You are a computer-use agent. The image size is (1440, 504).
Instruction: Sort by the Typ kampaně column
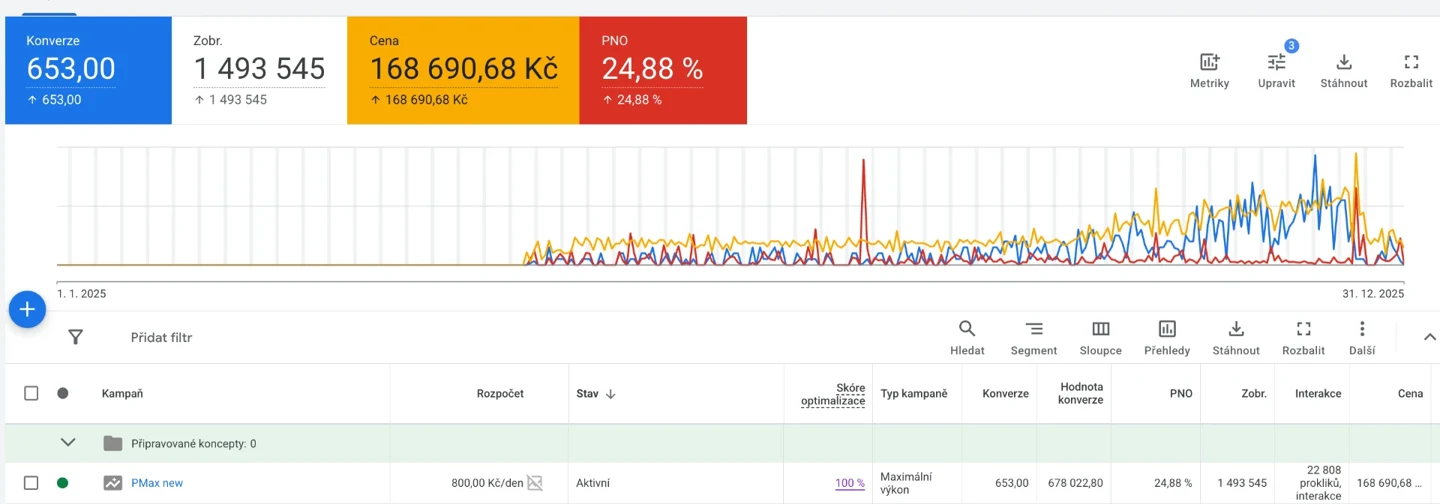(x=914, y=394)
